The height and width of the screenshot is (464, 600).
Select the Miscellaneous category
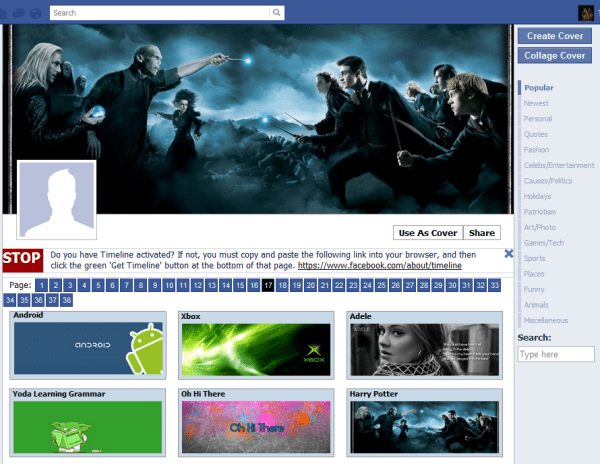coord(546,321)
